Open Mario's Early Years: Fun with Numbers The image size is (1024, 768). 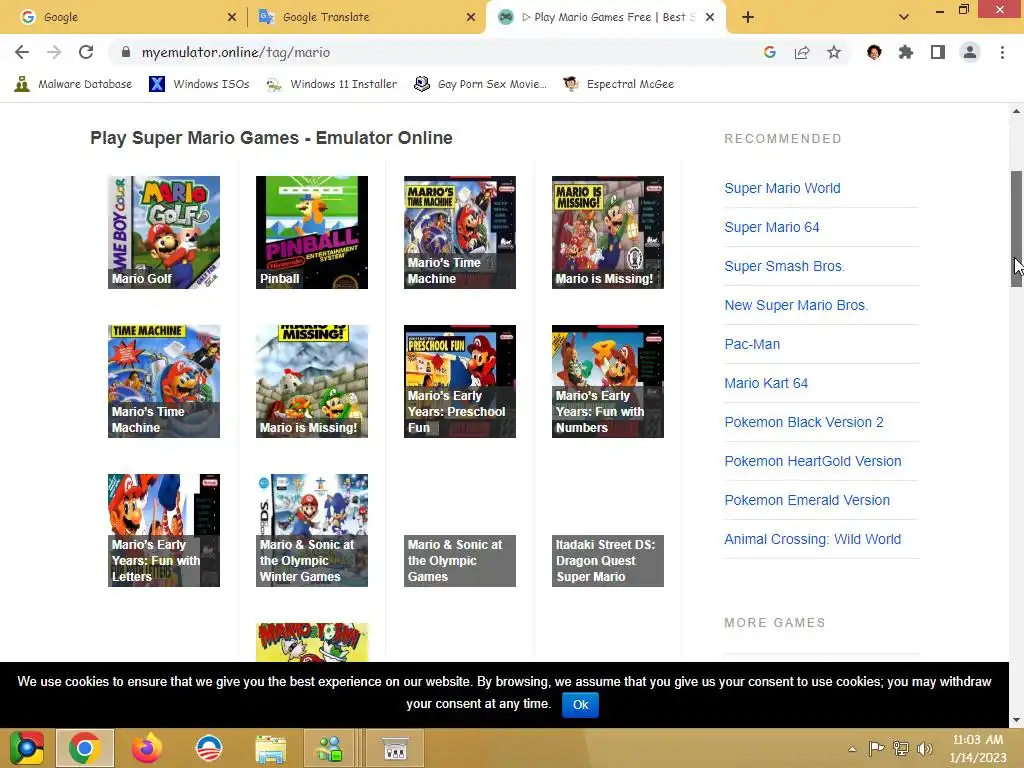(607, 381)
